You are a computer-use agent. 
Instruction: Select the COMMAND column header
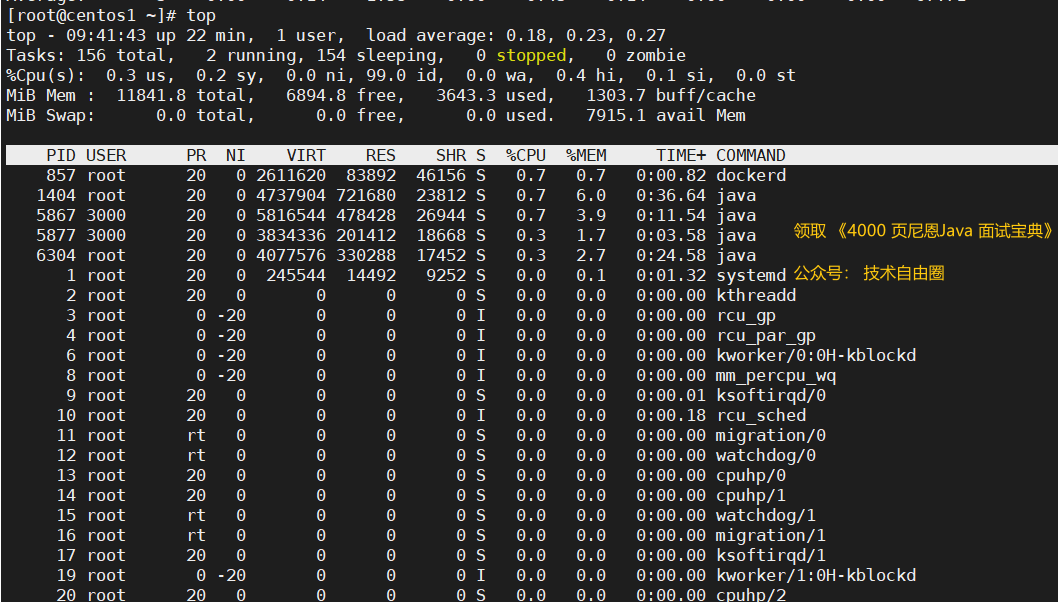point(751,155)
